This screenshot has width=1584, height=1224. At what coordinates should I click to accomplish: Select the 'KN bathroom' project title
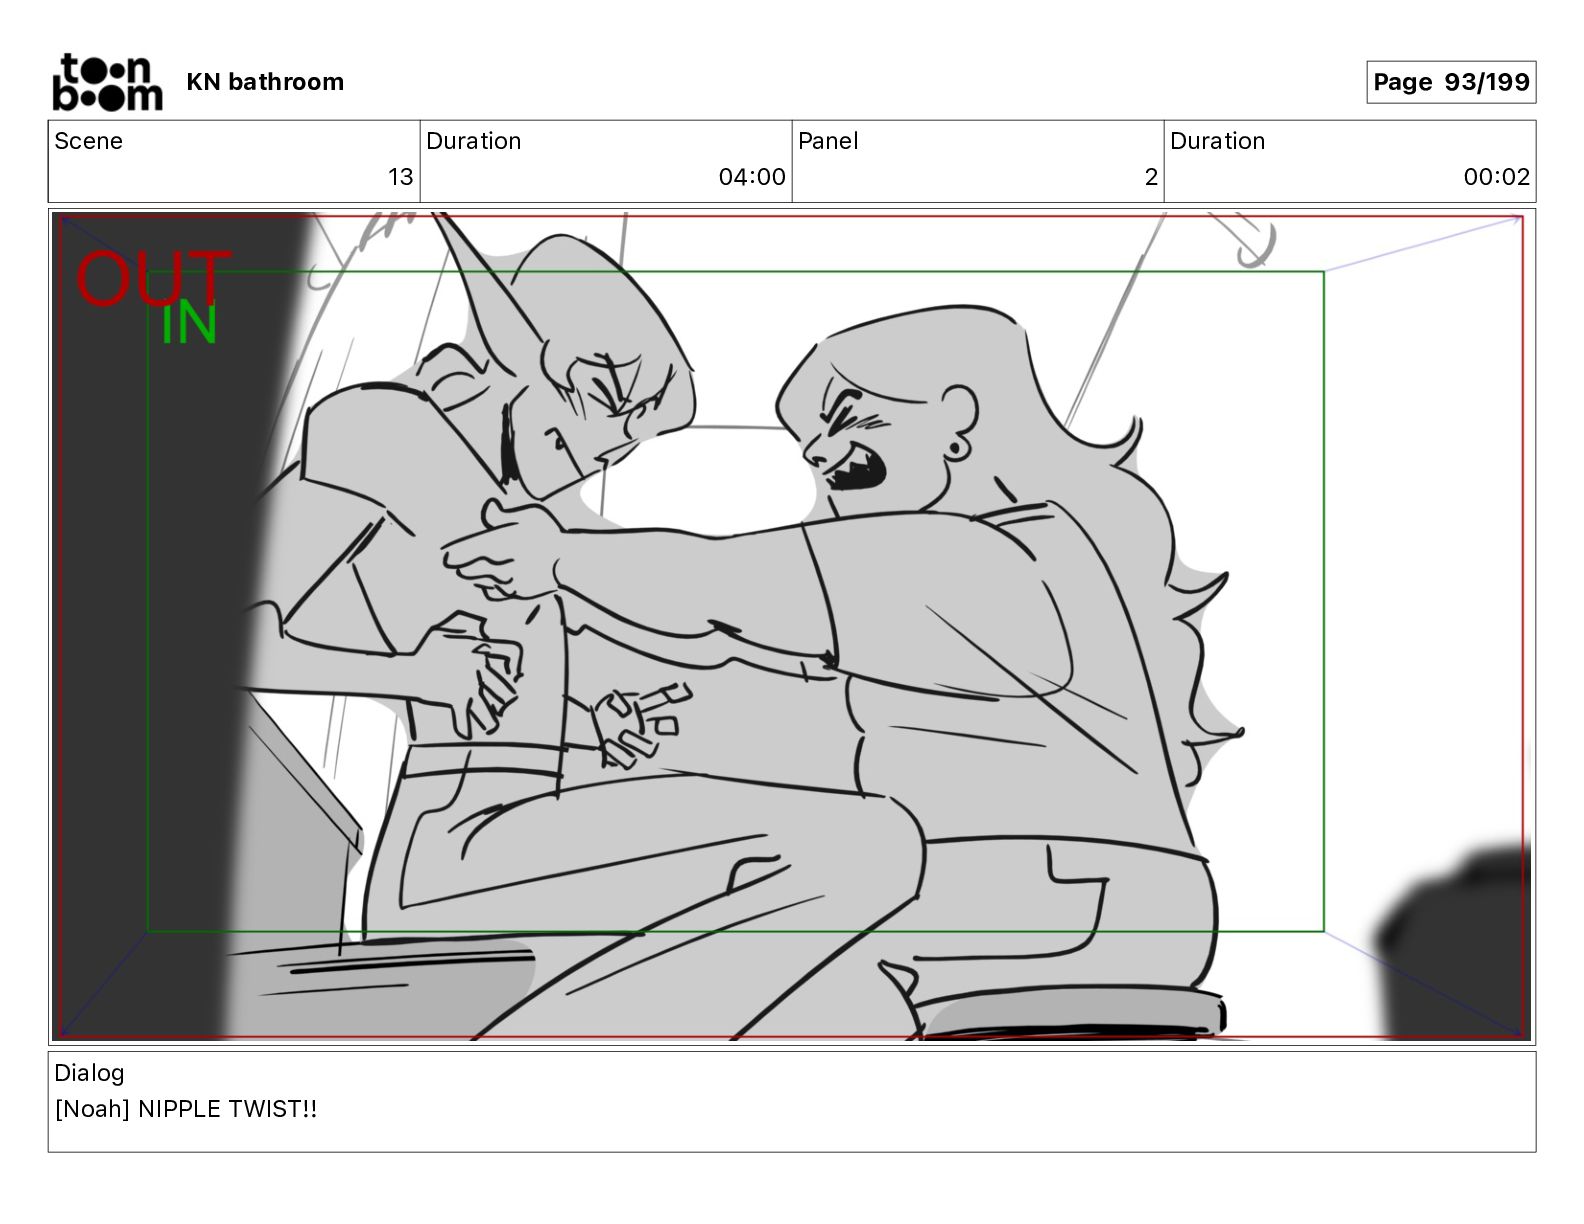pyautogui.click(x=265, y=82)
